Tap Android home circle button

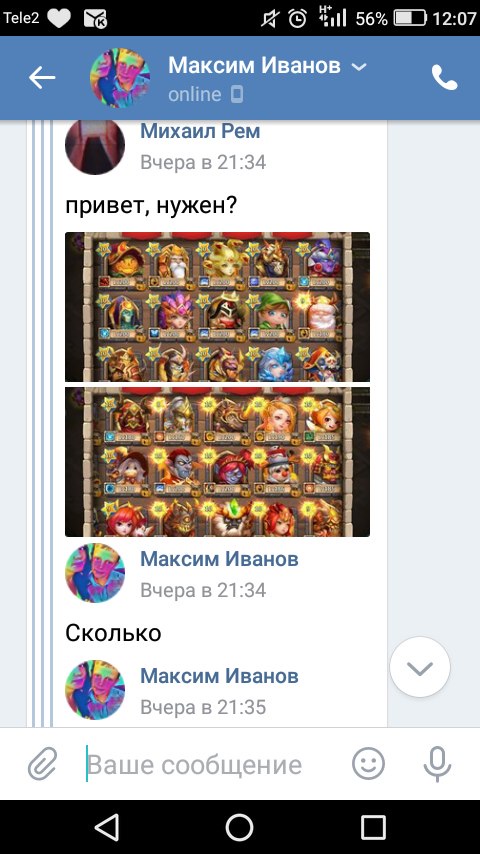[240, 827]
